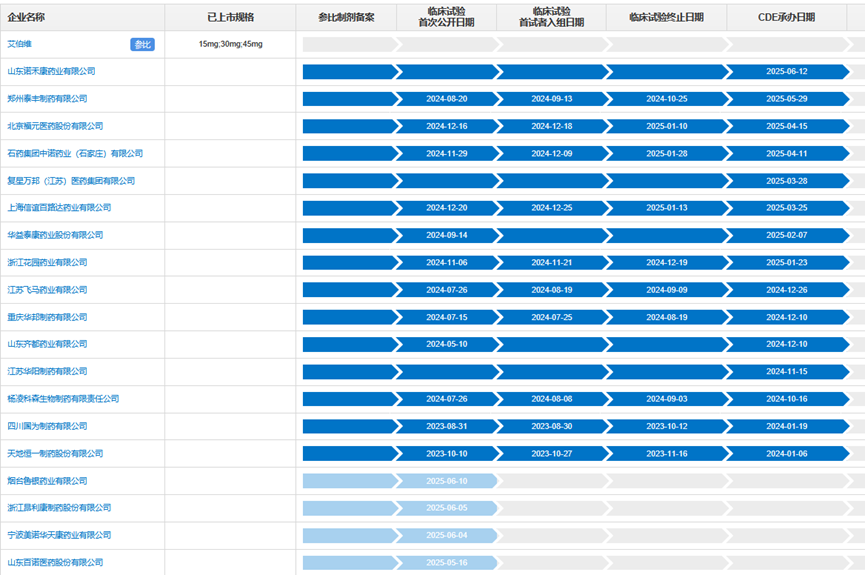The height and width of the screenshot is (575, 865).
Task: Click the 2024-12-20 date for 上海信谊
Action: pyautogui.click(x=447, y=207)
